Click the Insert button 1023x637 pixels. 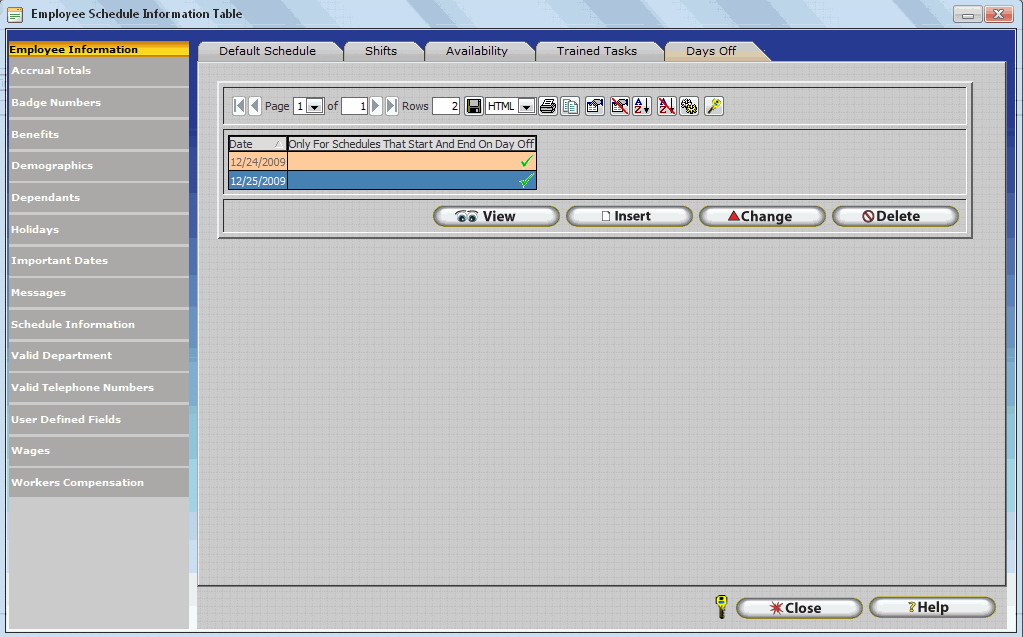click(629, 216)
